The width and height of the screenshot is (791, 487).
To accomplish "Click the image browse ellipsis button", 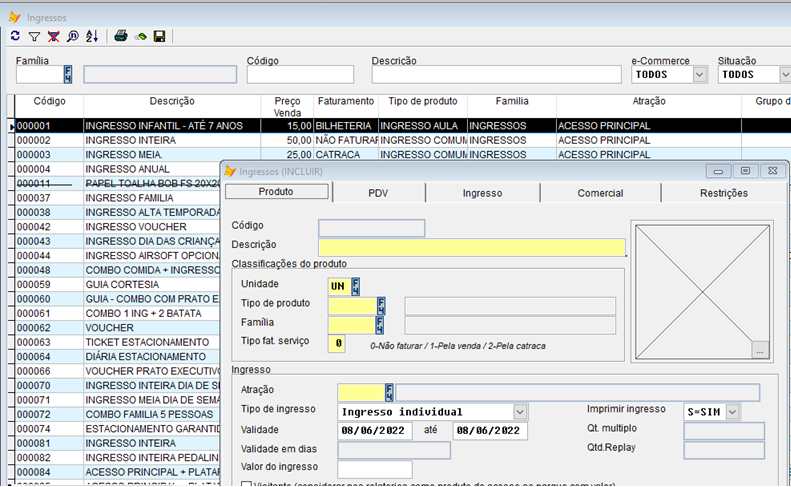I will (760, 351).
